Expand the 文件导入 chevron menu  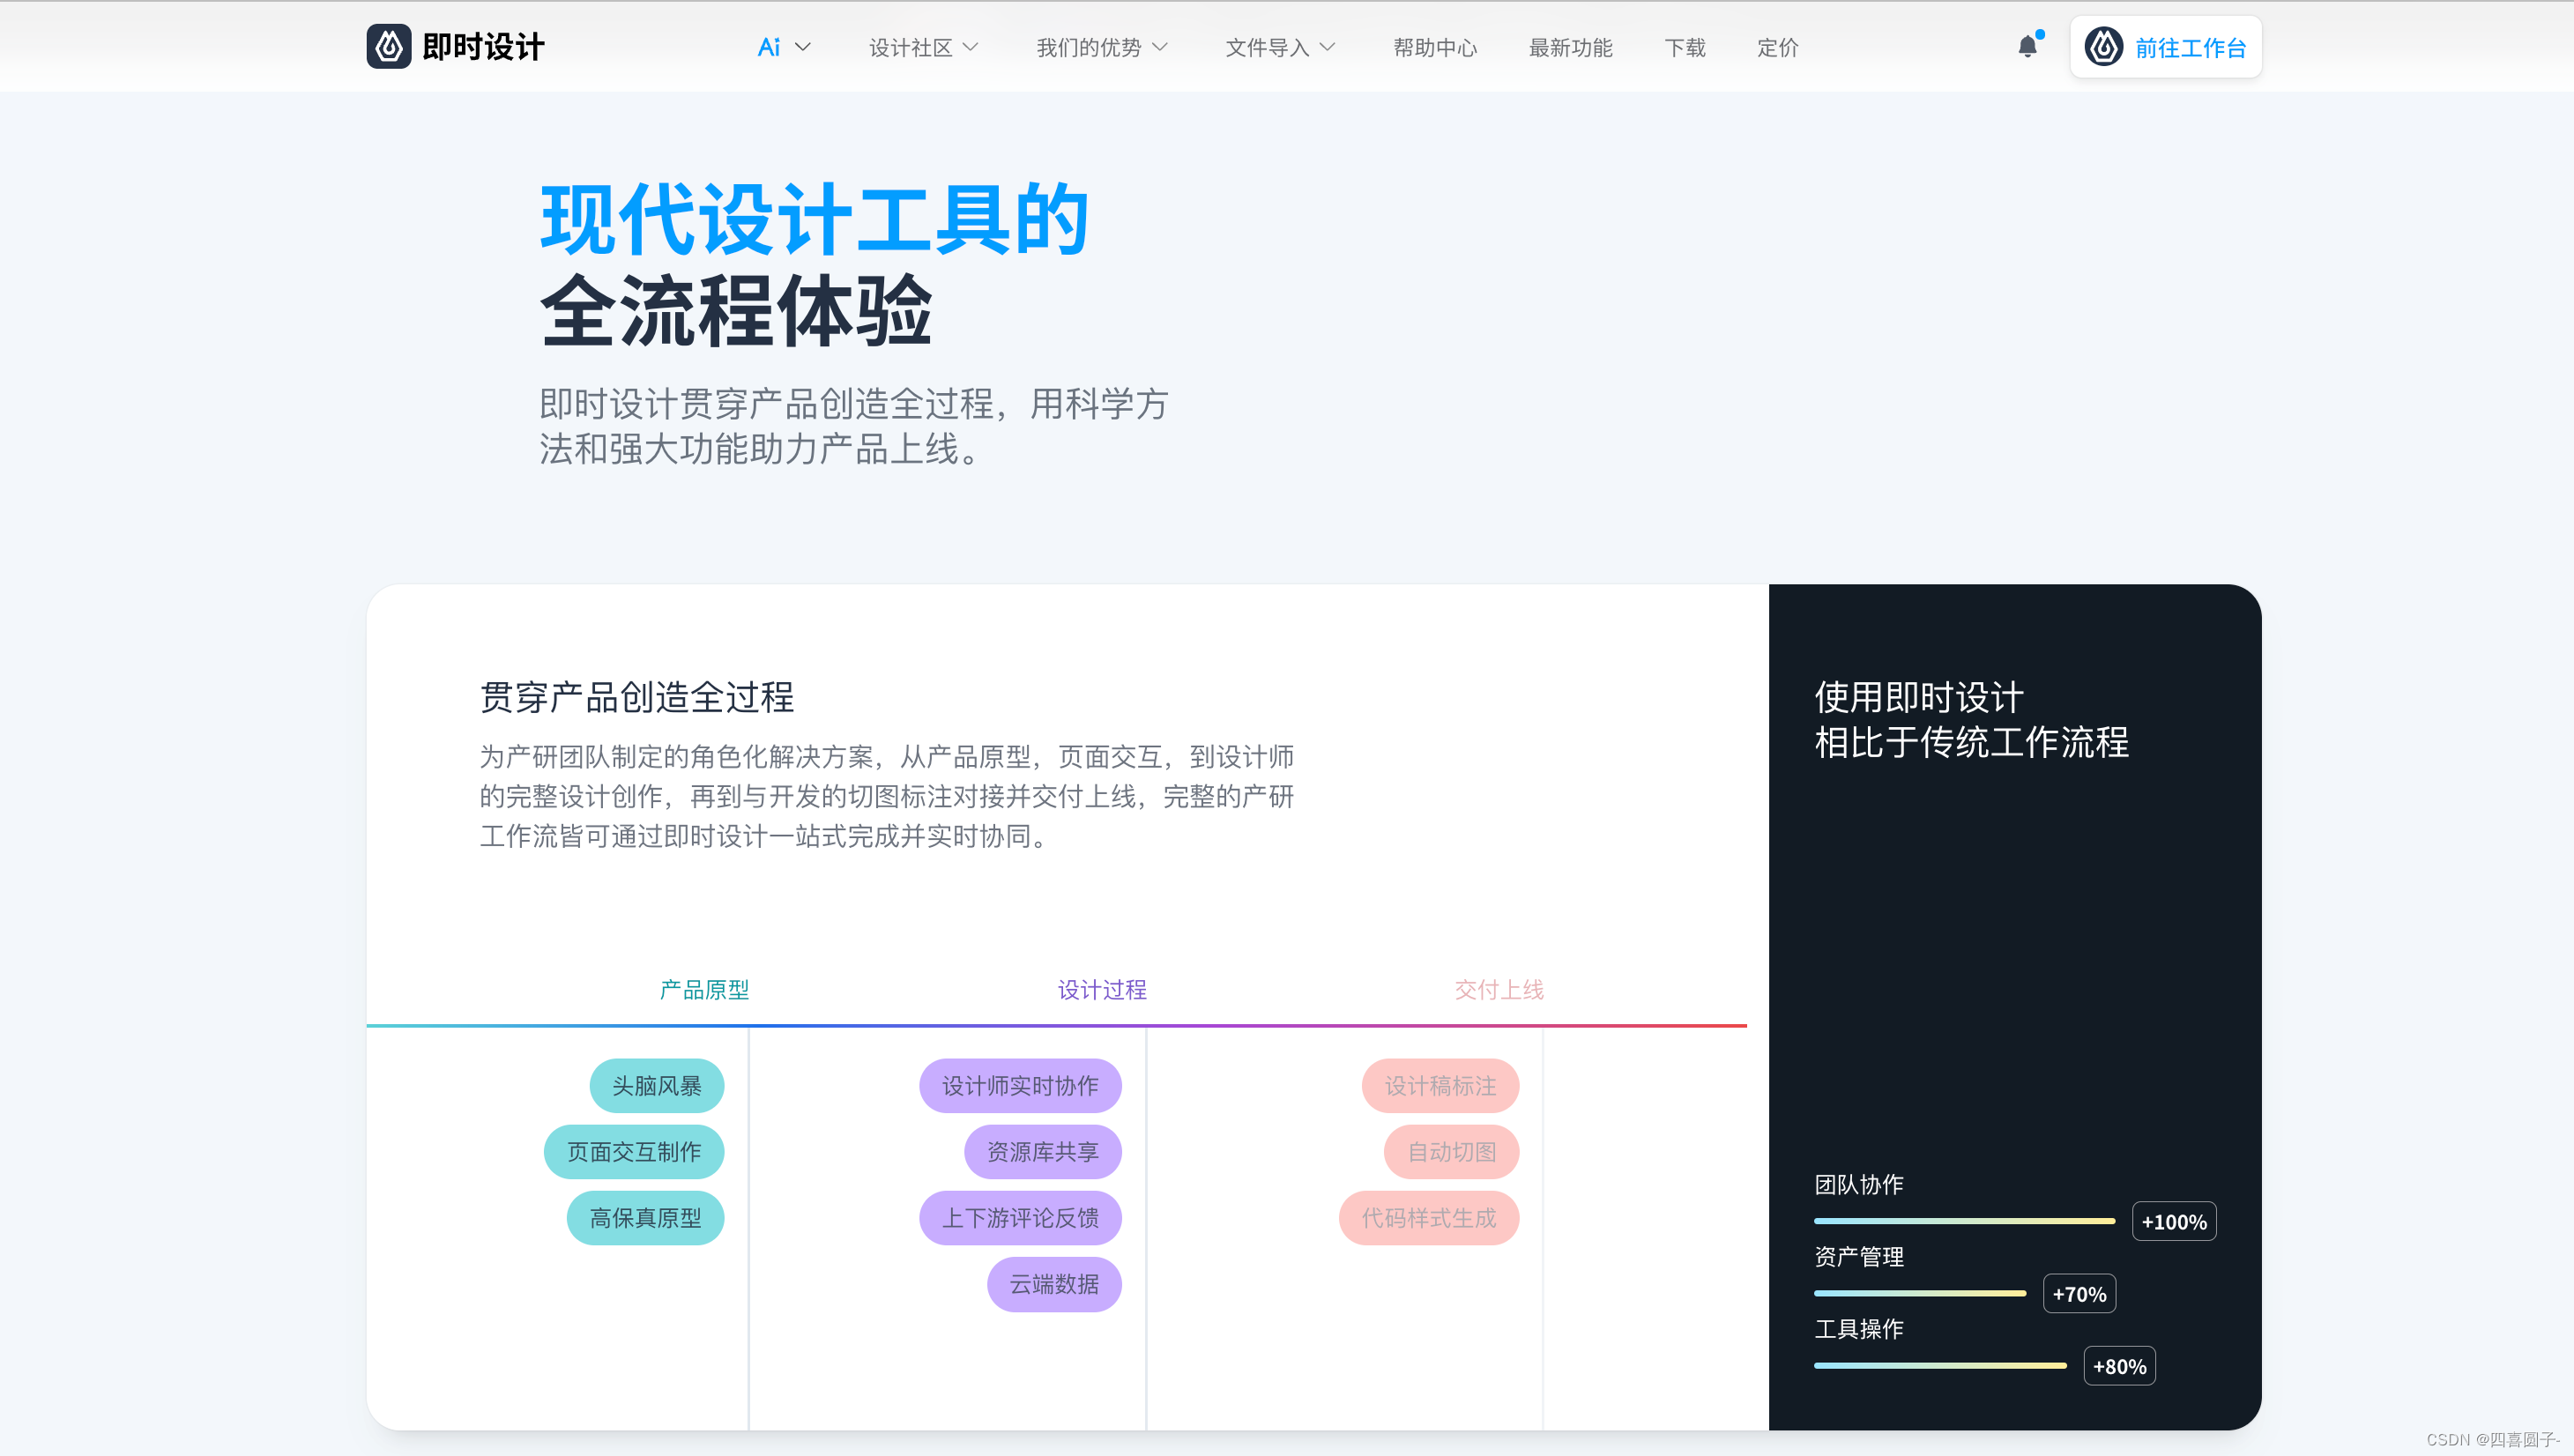pyautogui.click(x=1327, y=47)
